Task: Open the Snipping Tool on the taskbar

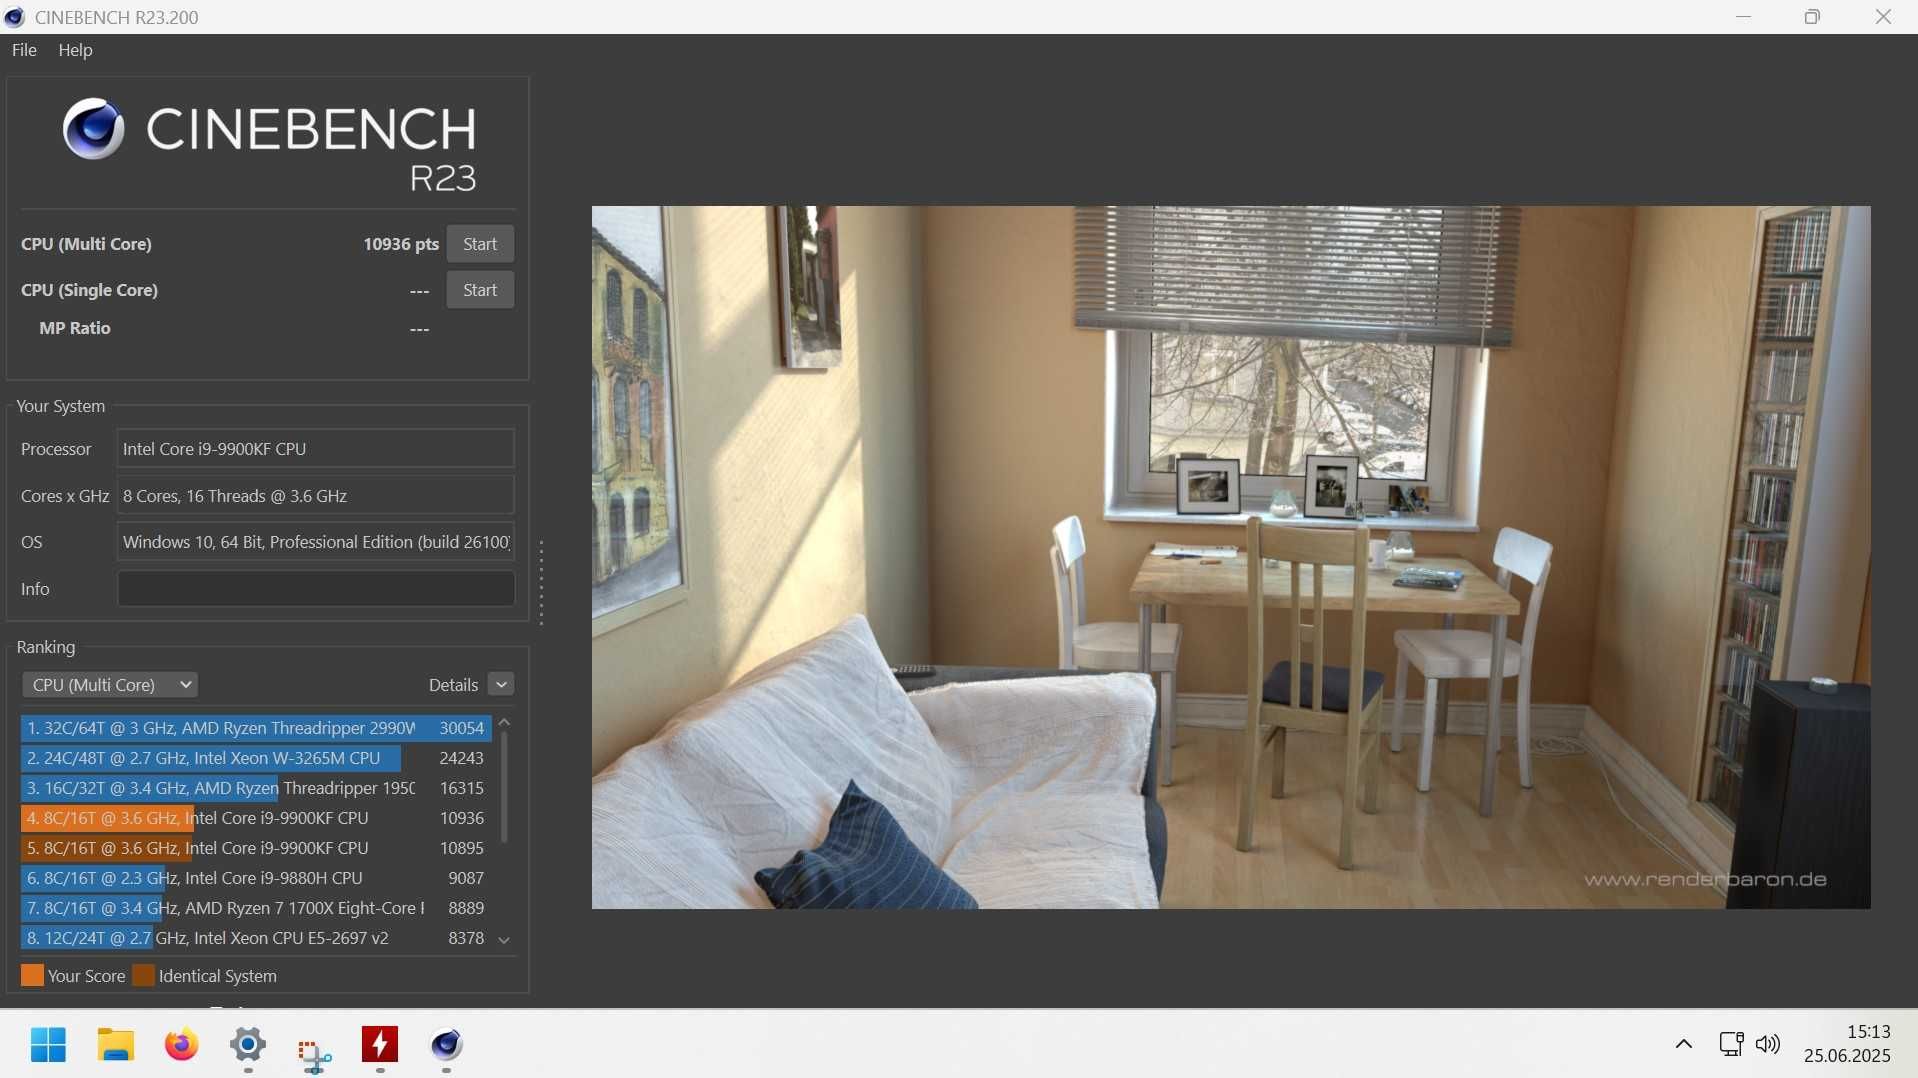Action: click(x=314, y=1054)
